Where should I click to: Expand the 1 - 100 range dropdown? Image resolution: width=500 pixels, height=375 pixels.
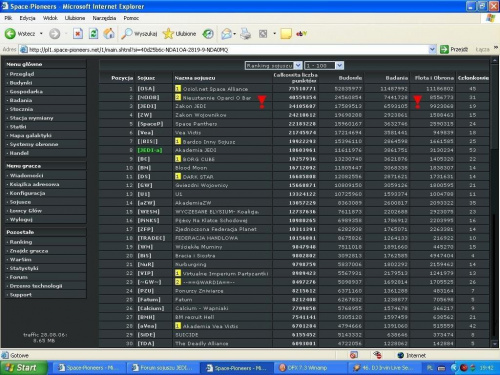tap(324, 65)
